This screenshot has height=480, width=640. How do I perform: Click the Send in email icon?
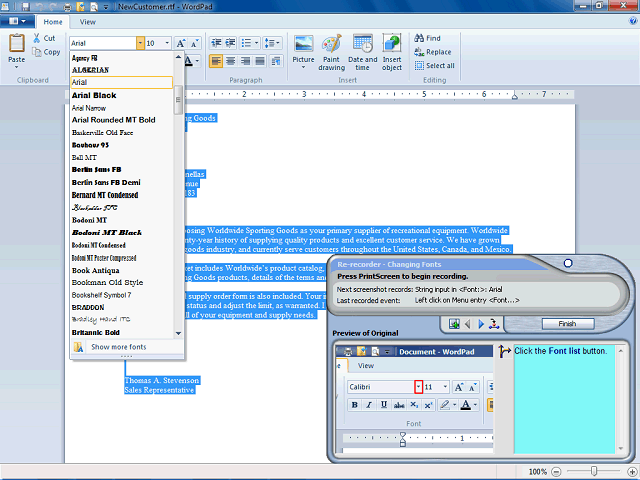point(80,7)
